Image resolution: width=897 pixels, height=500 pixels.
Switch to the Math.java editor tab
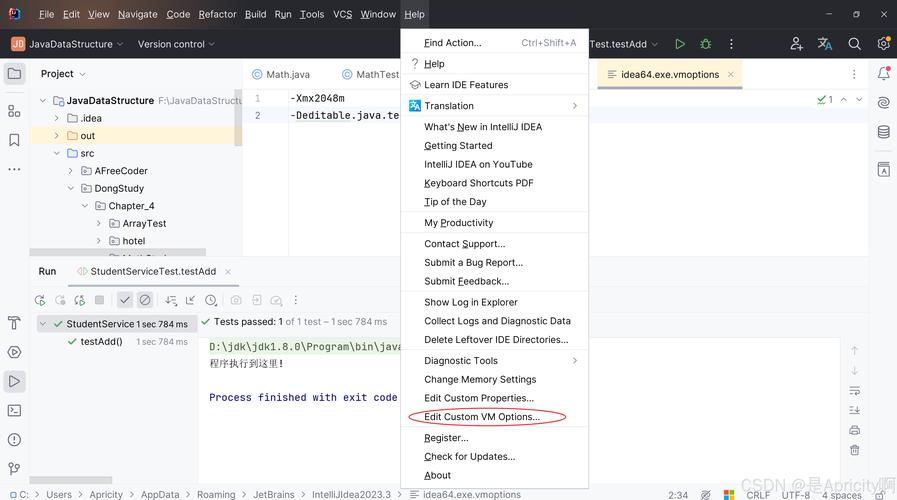[x=288, y=74]
